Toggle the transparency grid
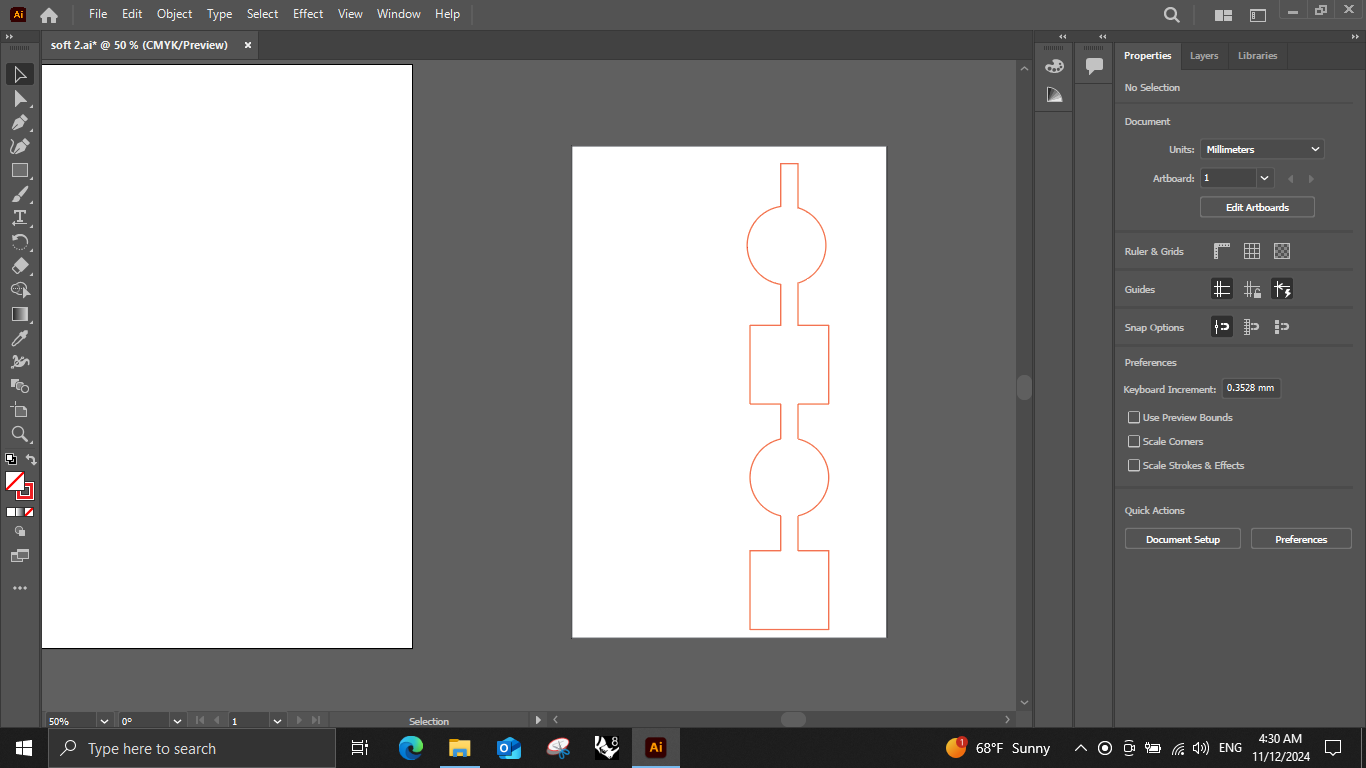 (1282, 251)
